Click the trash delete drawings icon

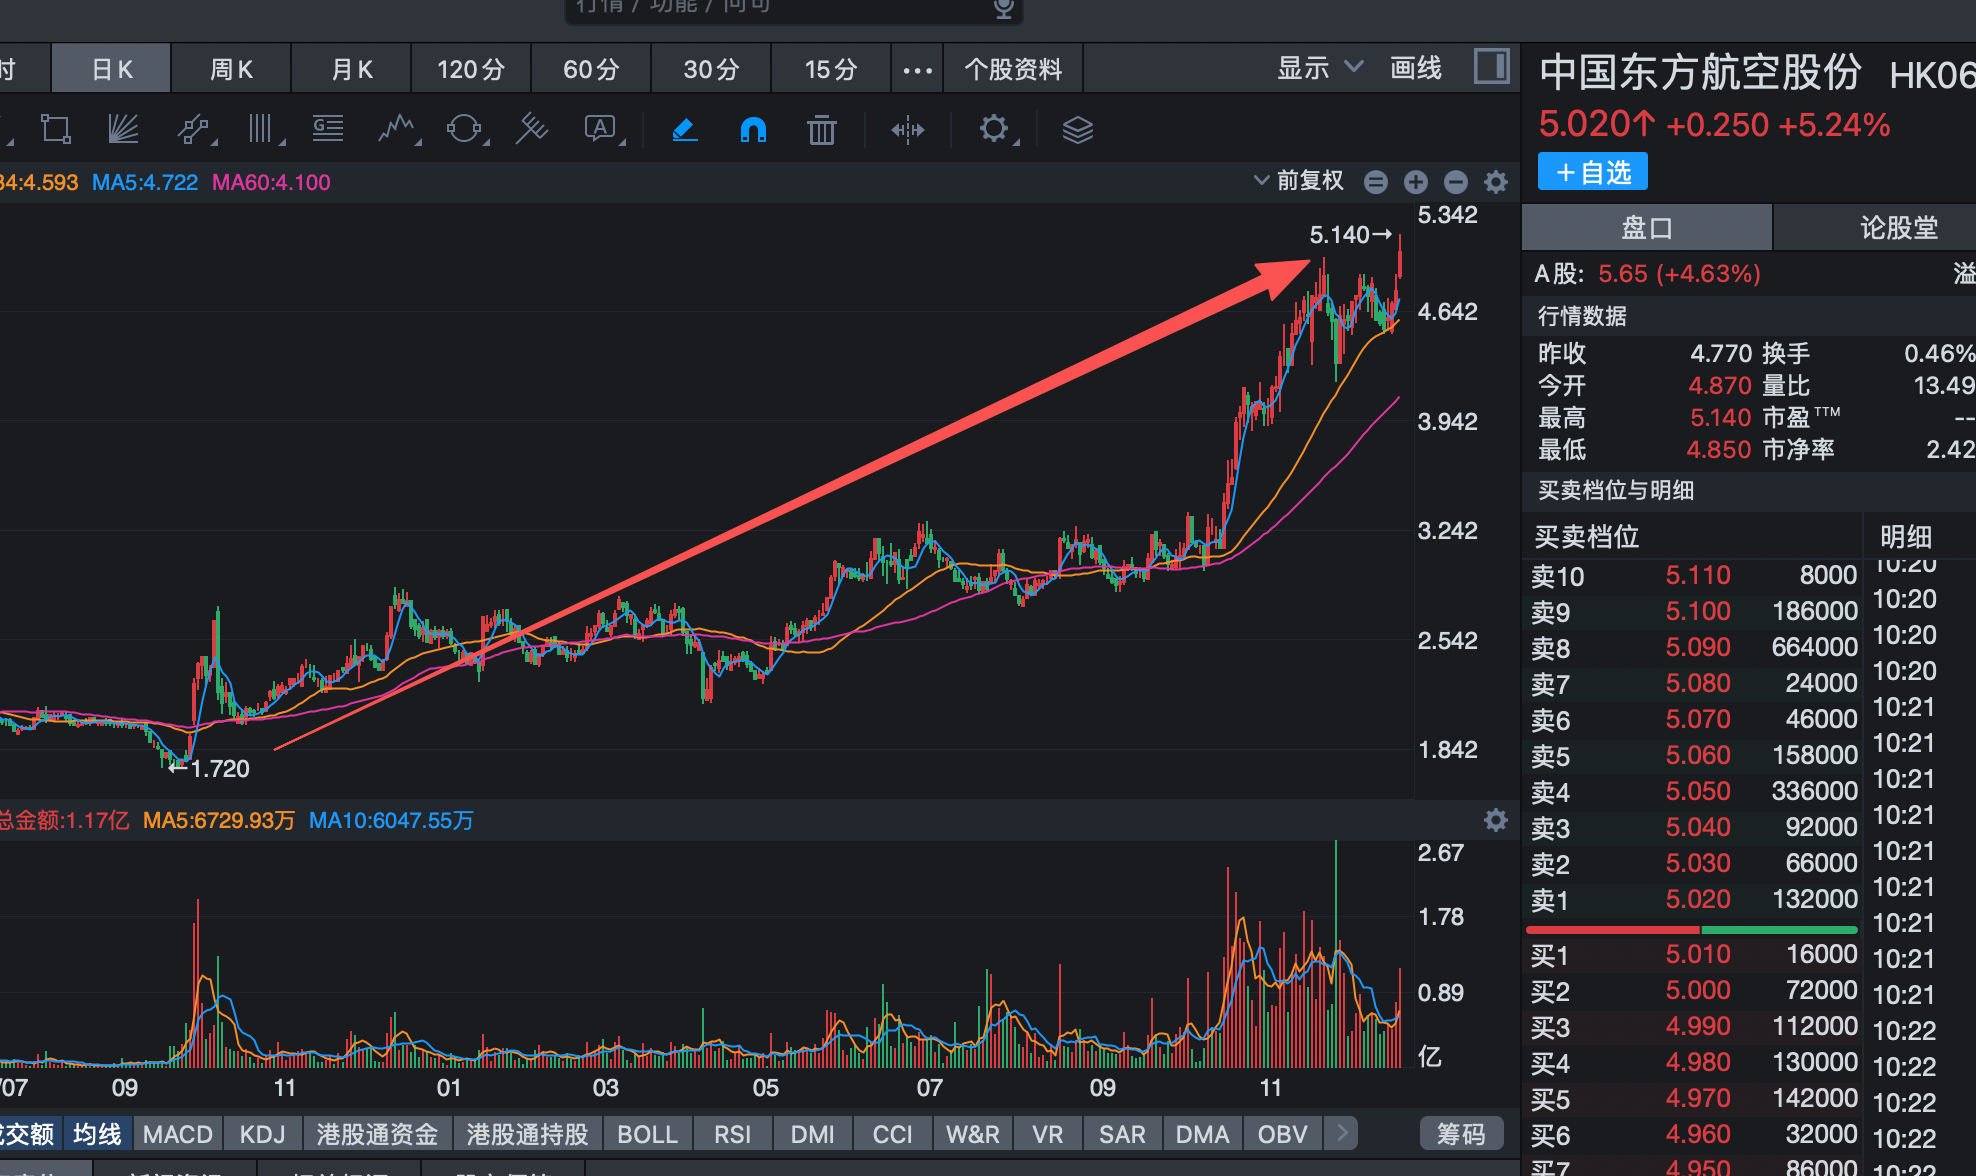click(821, 130)
